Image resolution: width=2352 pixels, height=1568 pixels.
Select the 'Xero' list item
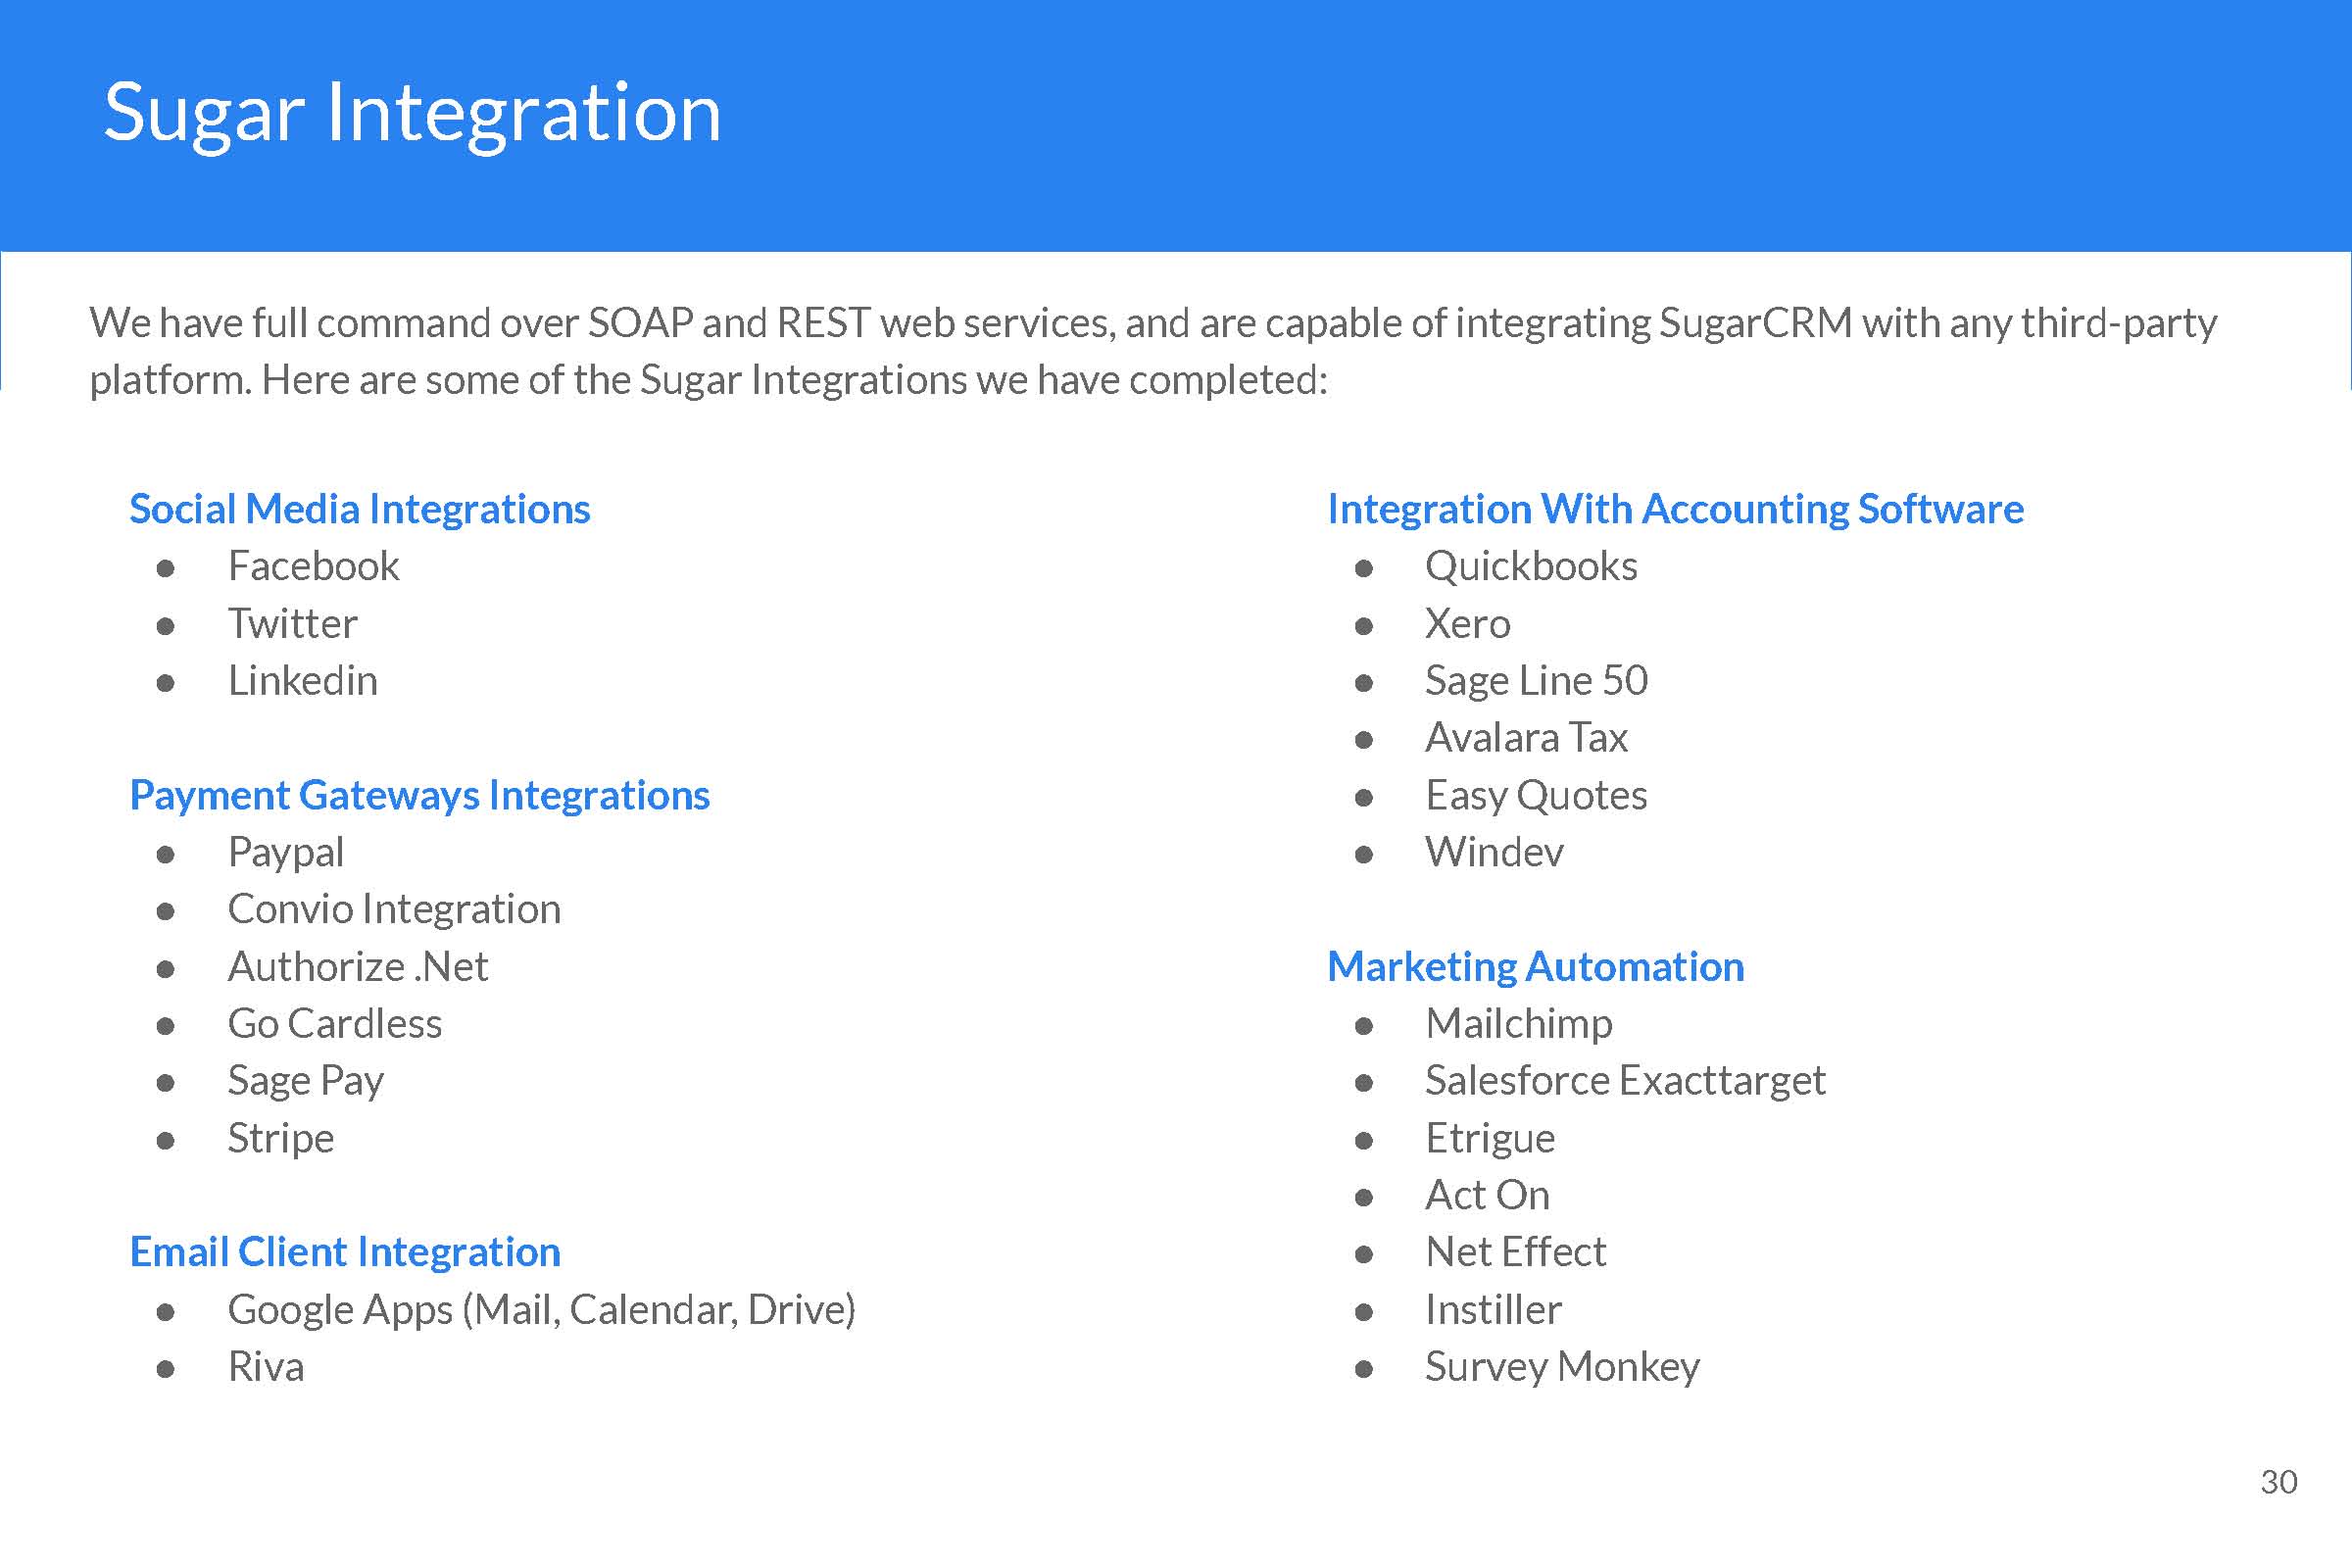(x=1467, y=623)
